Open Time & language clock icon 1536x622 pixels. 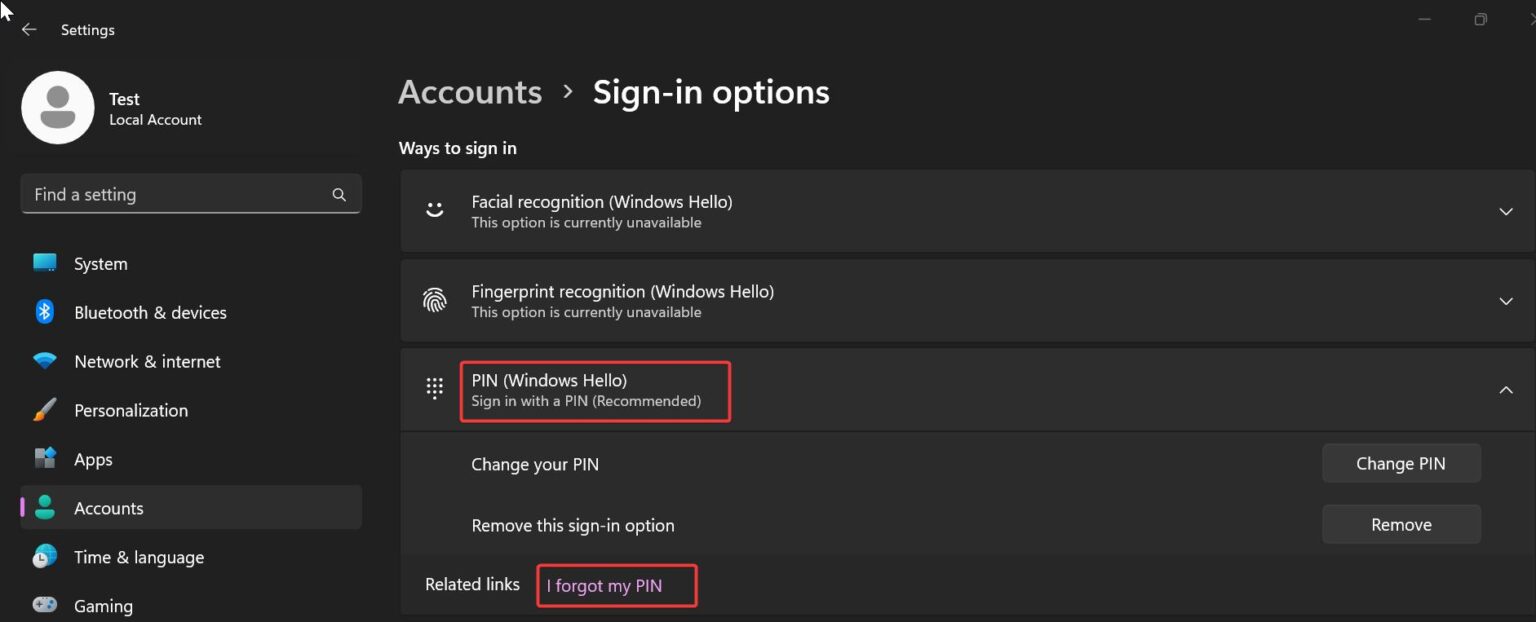tap(44, 557)
